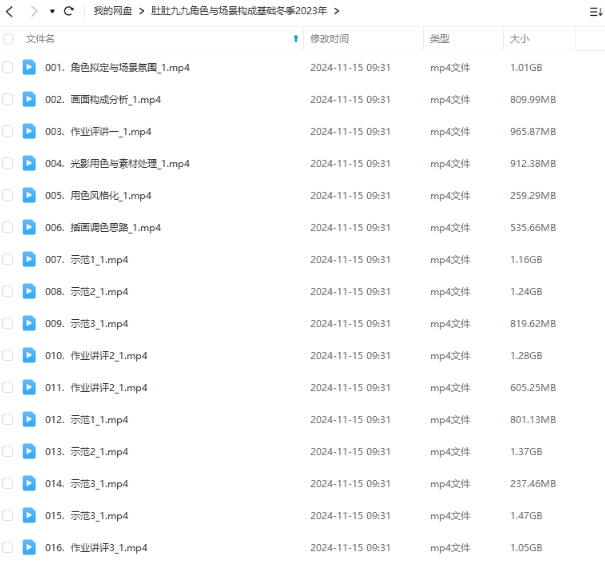
Task: Click video icon of file 007
Action: [x=29, y=259]
